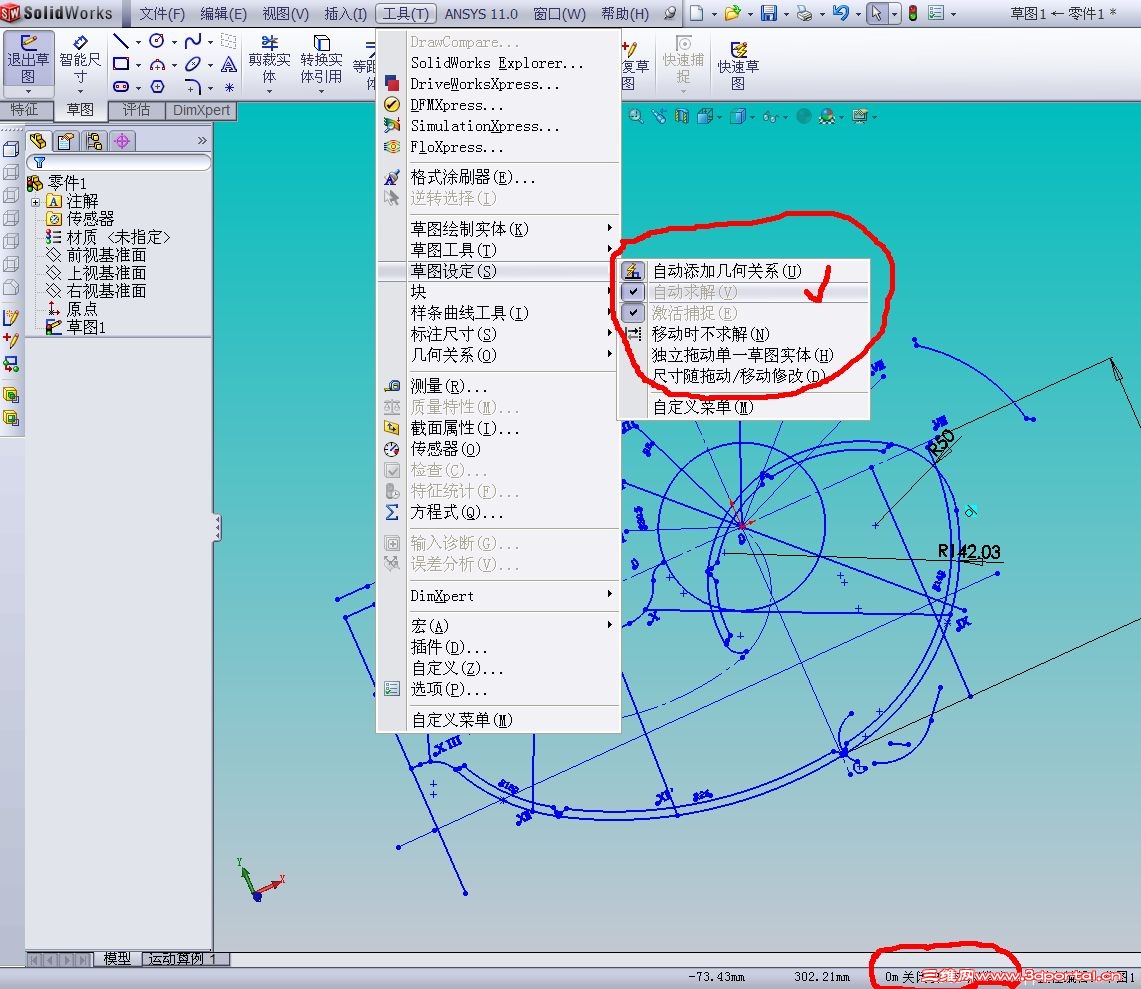The height and width of the screenshot is (989, 1141).
Task: Click Convert Entities (转换实体引用) tool
Action: 321,59
